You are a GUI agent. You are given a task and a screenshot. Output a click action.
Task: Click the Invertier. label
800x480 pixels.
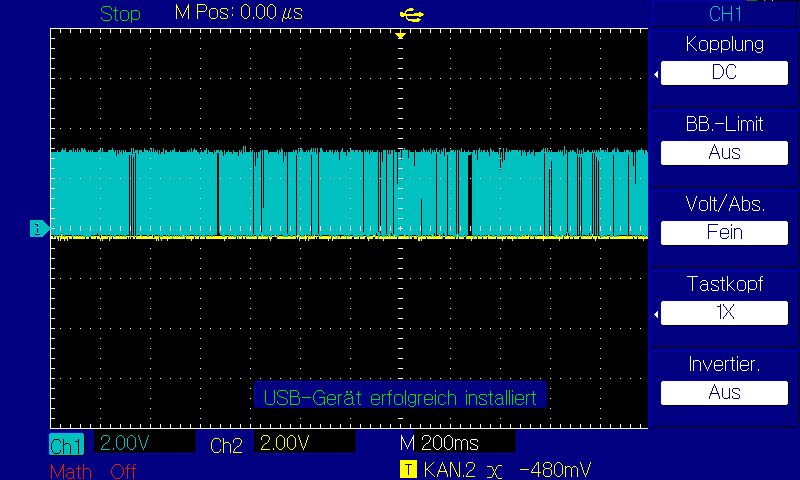tap(724, 364)
